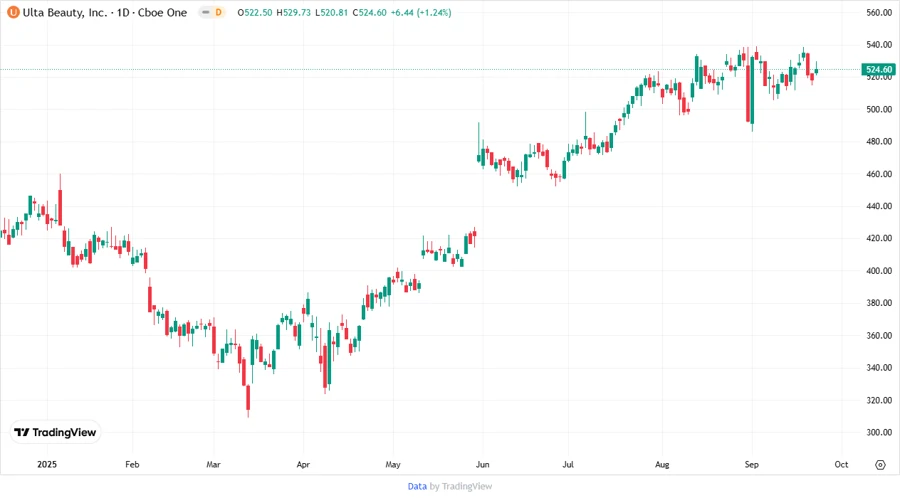The image size is (900, 498).
Task: Click the 320.00 price axis label
Action: [x=879, y=400]
